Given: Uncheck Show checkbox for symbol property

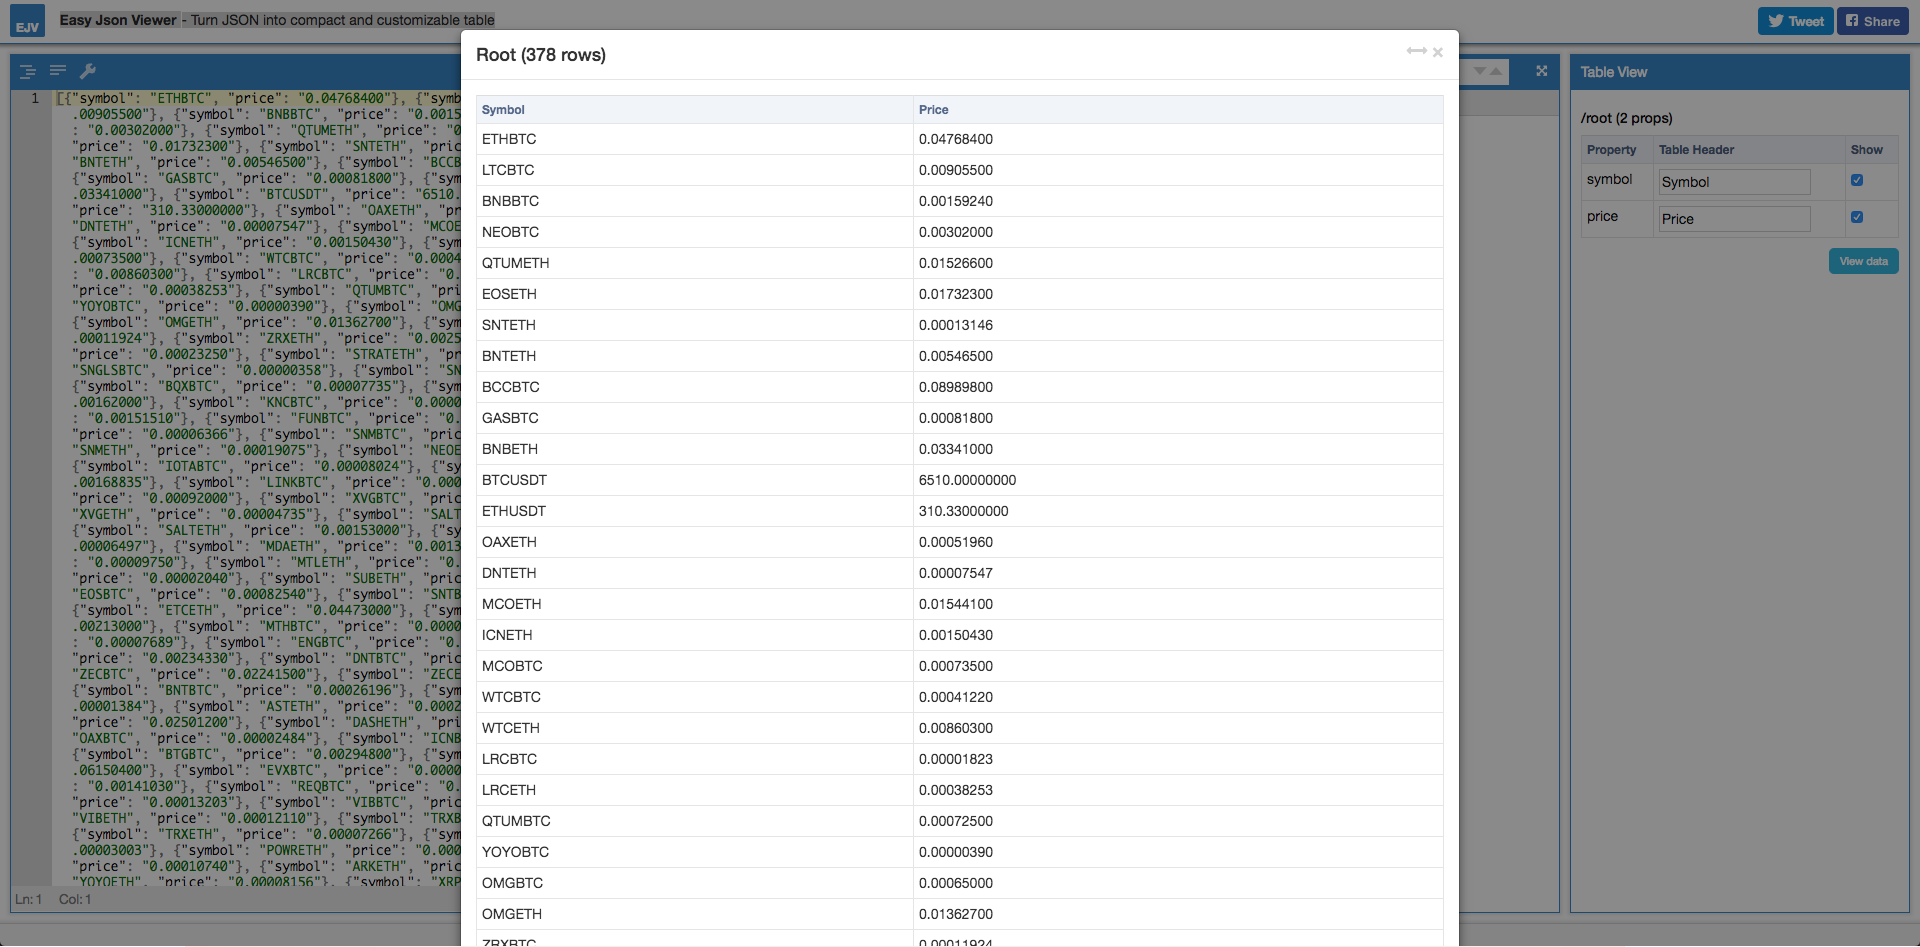Looking at the screenshot, I should coord(1857,180).
